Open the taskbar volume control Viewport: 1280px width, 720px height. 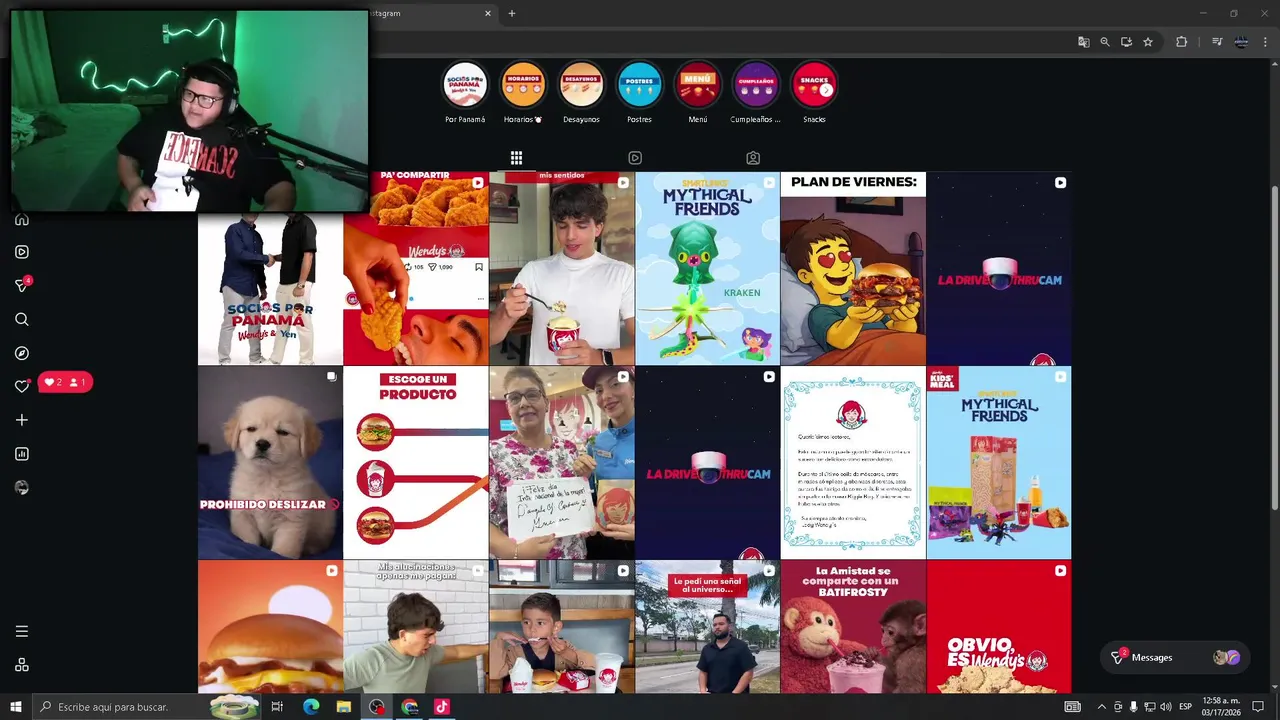click(1165, 707)
